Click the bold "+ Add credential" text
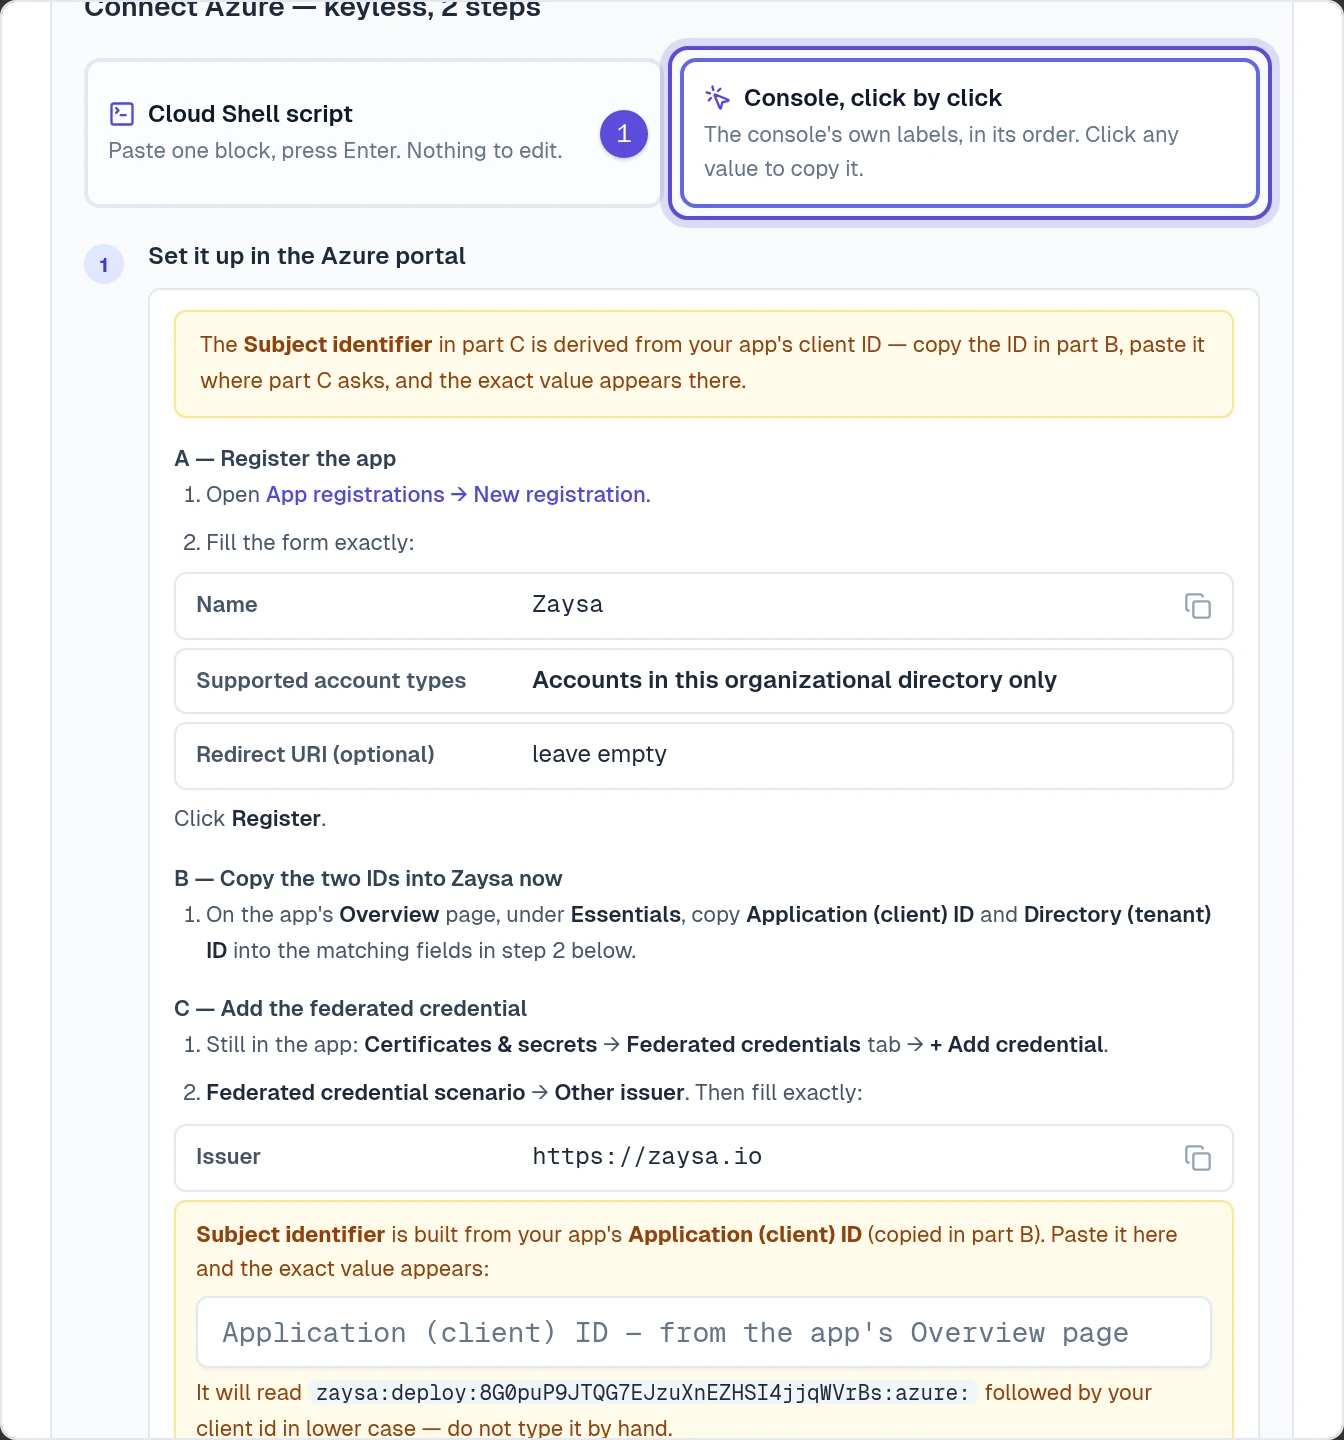 click(x=1017, y=1044)
